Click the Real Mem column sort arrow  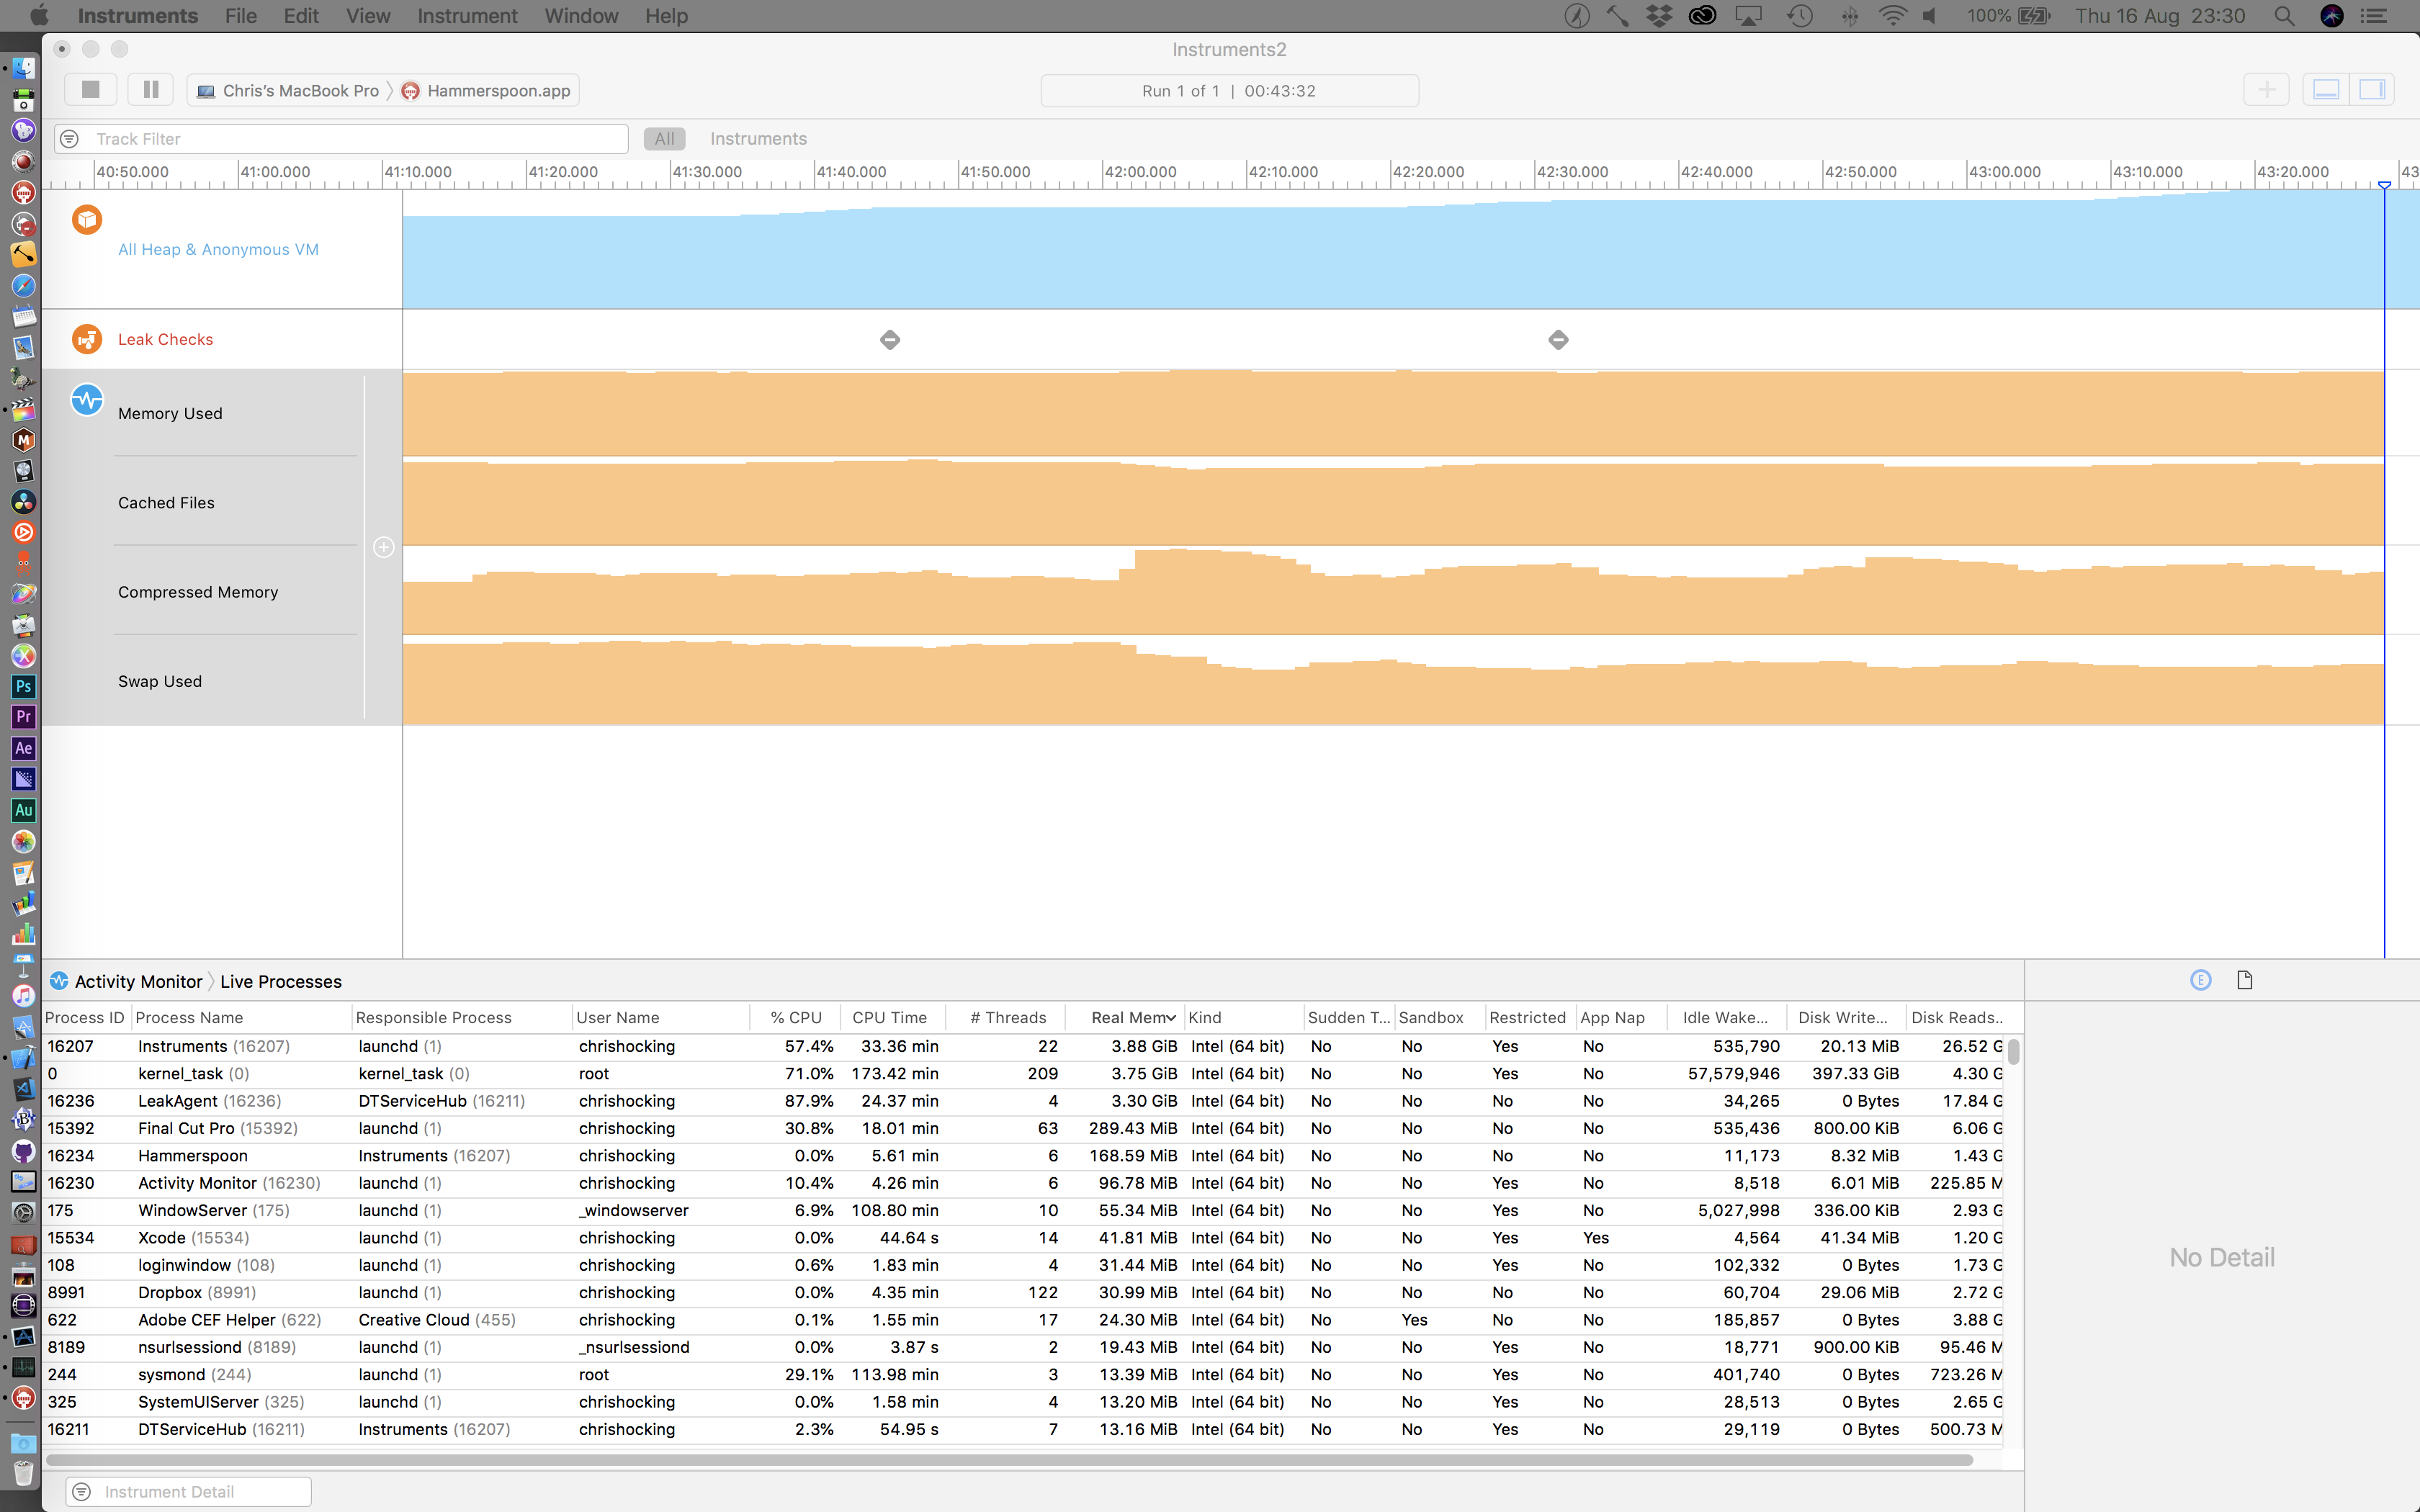point(1171,1017)
